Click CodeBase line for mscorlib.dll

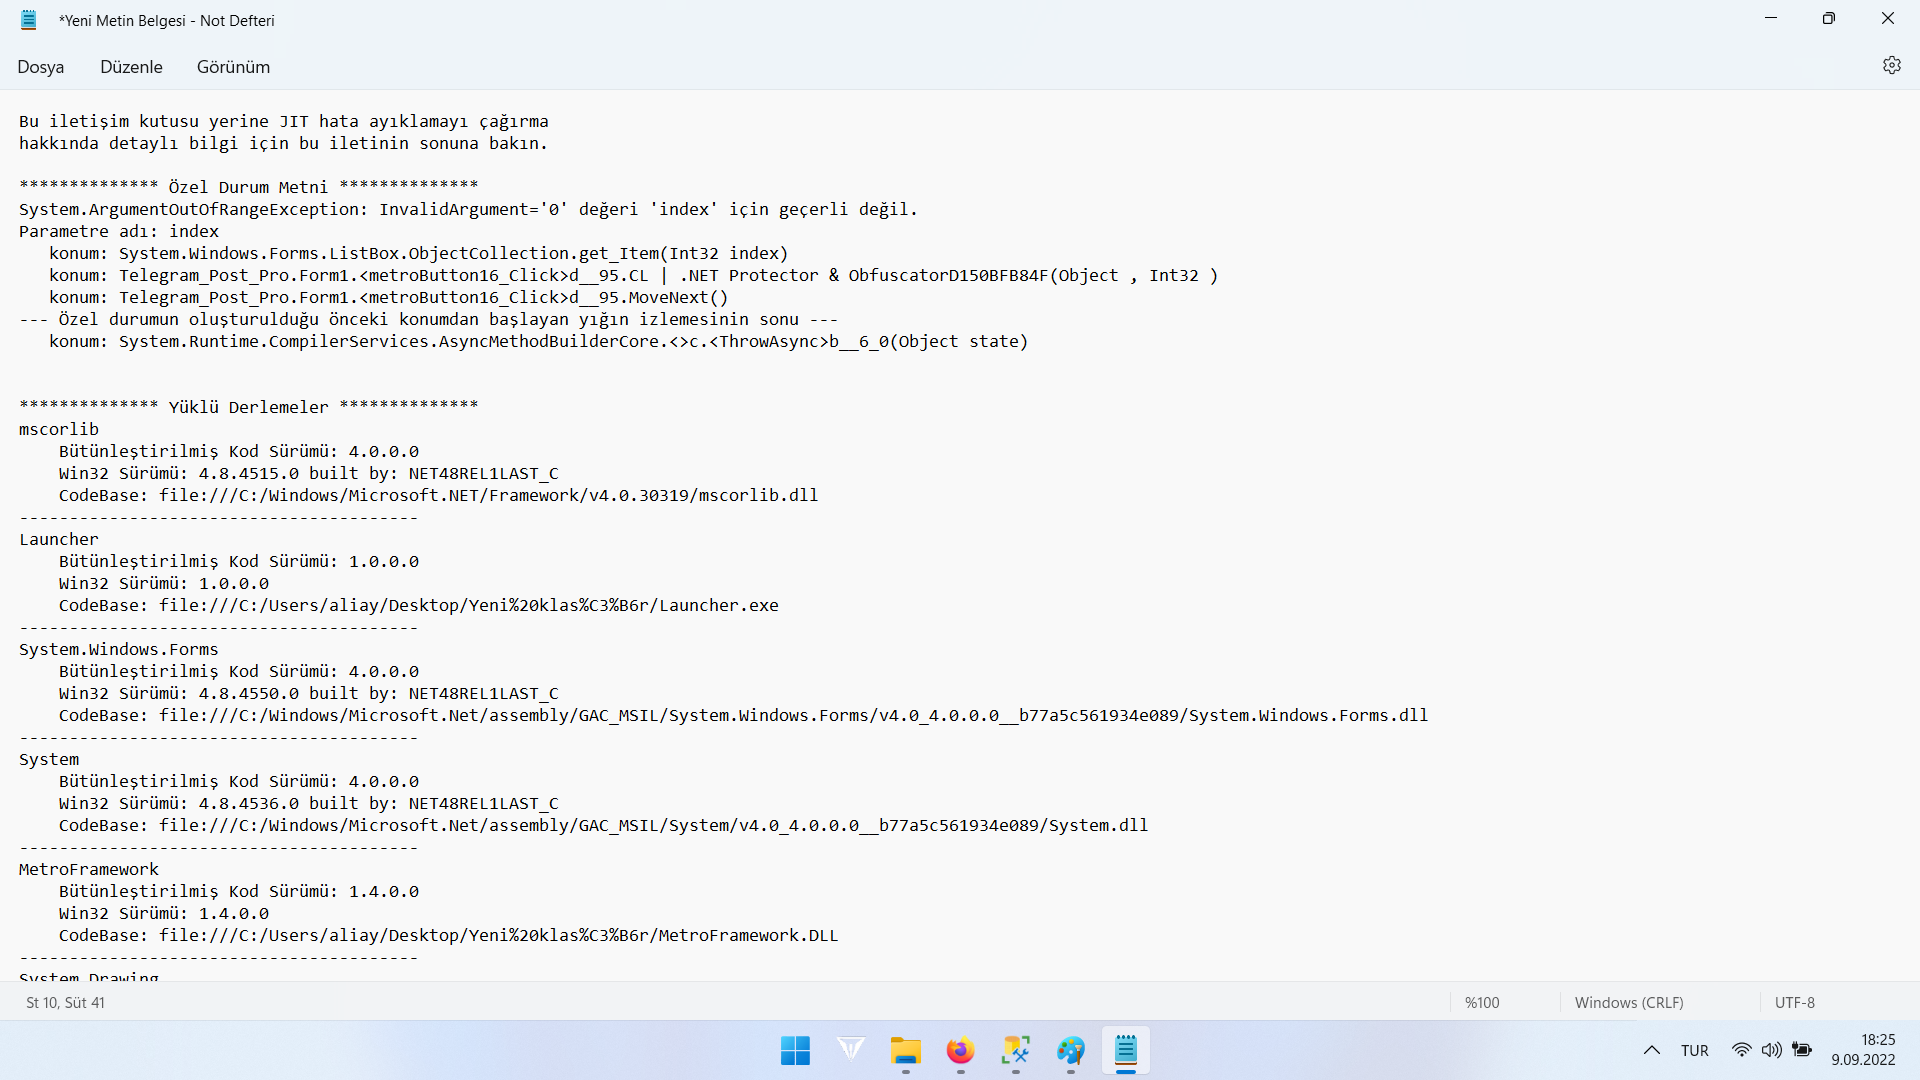point(438,495)
